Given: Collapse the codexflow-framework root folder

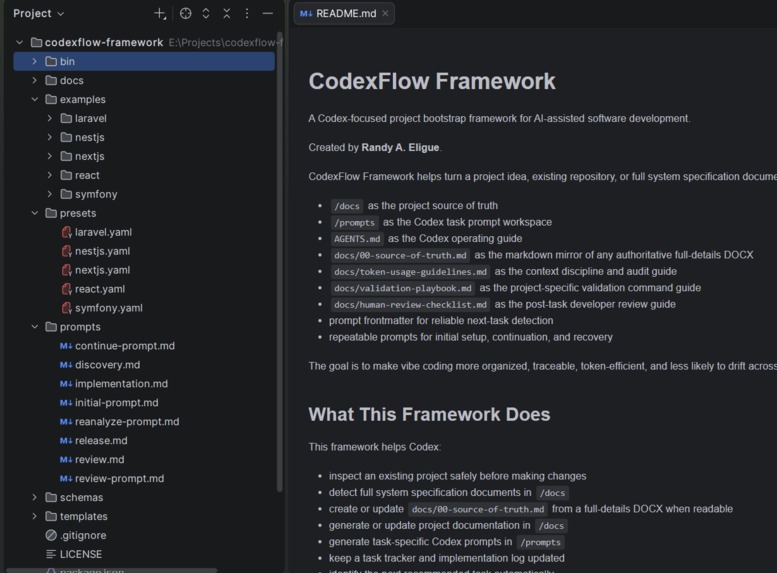Looking at the screenshot, I should pos(19,43).
